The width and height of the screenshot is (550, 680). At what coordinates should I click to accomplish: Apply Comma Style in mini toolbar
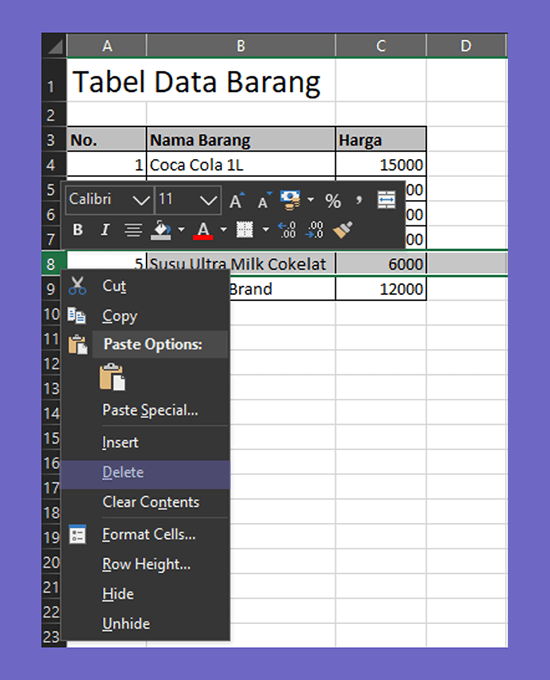point(359,200)
